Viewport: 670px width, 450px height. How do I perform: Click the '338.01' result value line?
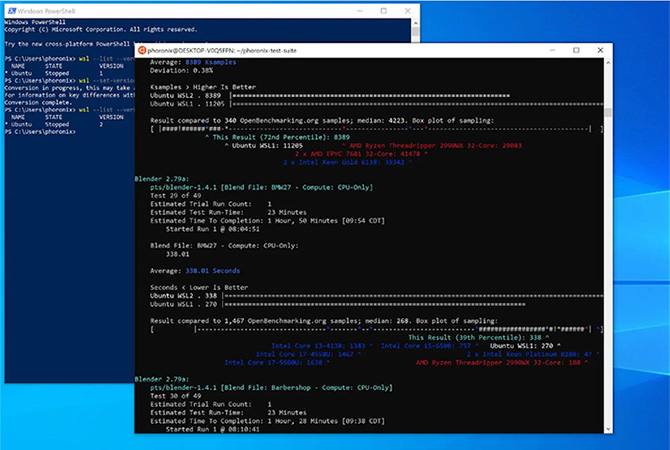coord(177,254)
